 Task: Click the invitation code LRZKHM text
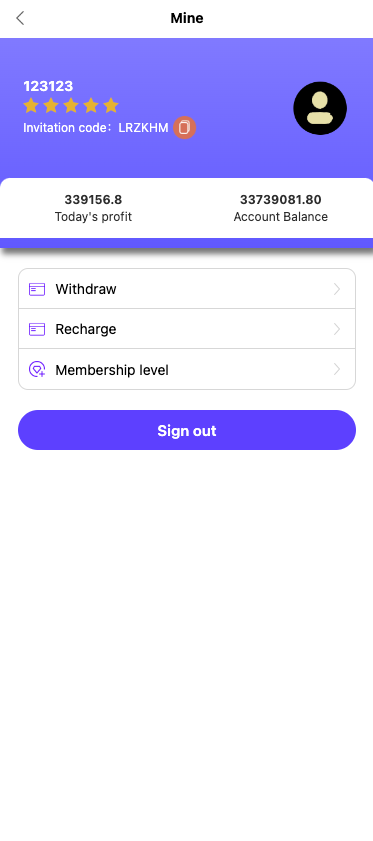point(143,128)
